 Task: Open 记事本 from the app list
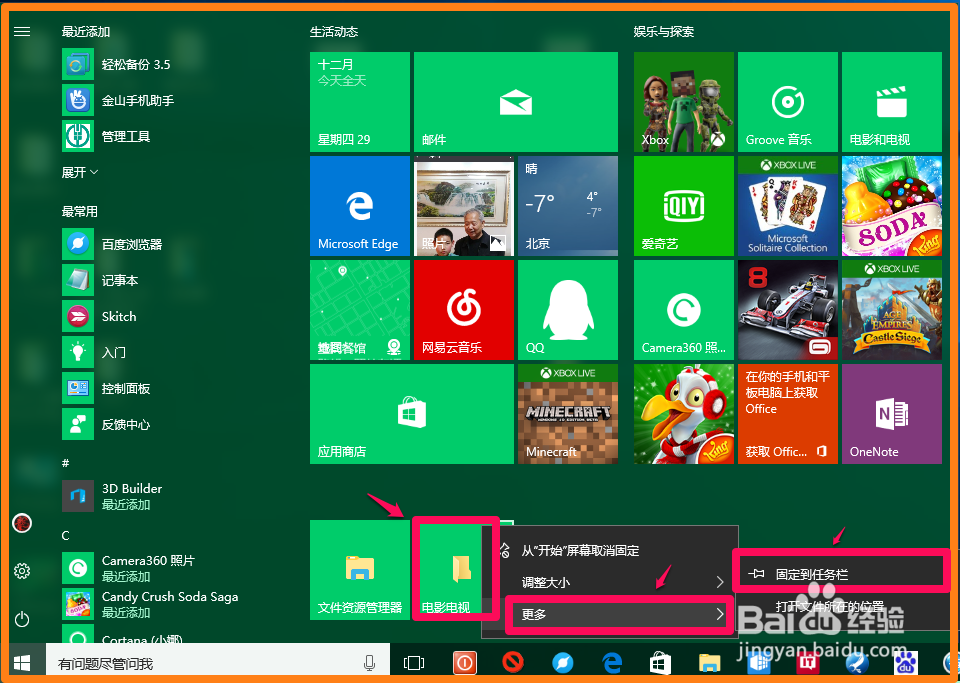coord(100,280)
